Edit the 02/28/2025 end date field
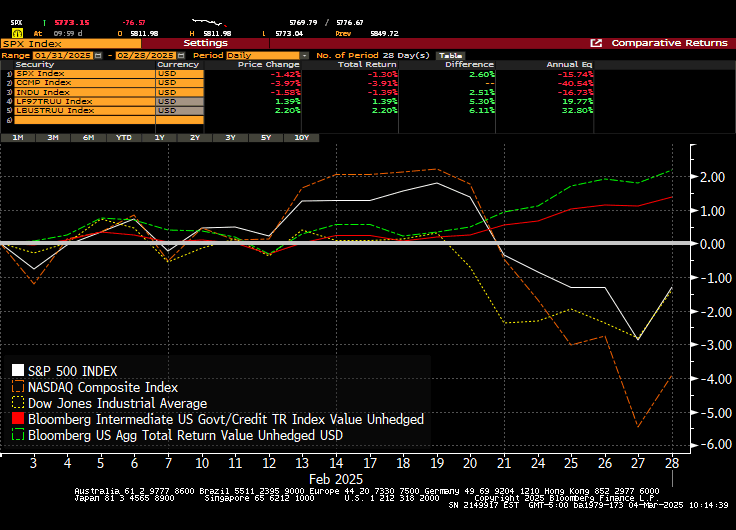Screen dimensions: 736x530 [x=146, y=55]
